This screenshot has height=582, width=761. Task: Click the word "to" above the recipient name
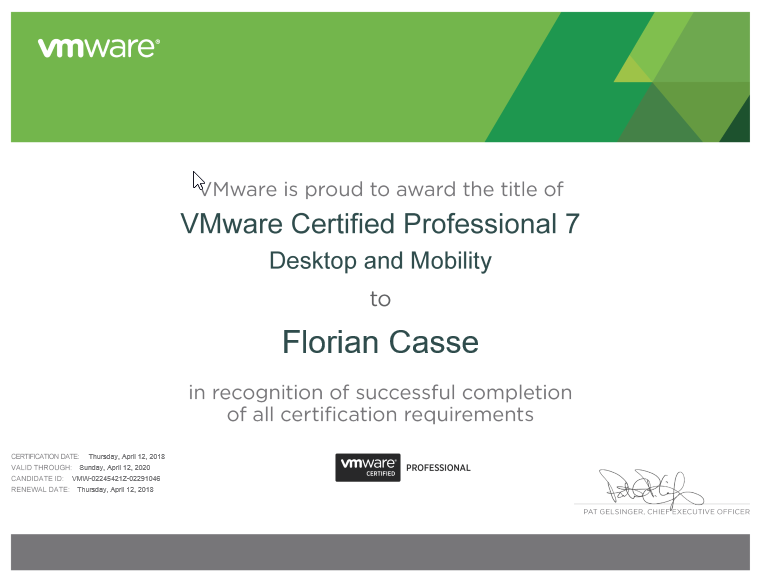pos(380,299)
